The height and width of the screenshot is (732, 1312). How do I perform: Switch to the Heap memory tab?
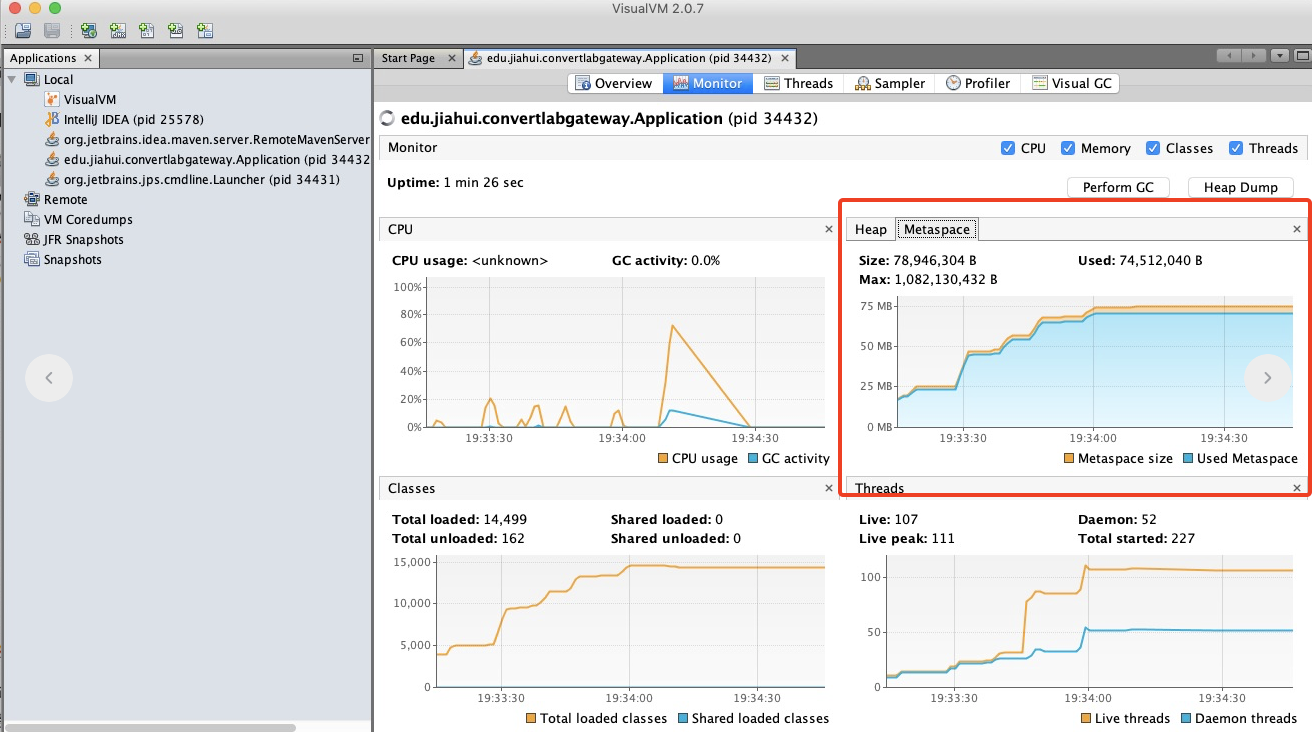[870, 229]
